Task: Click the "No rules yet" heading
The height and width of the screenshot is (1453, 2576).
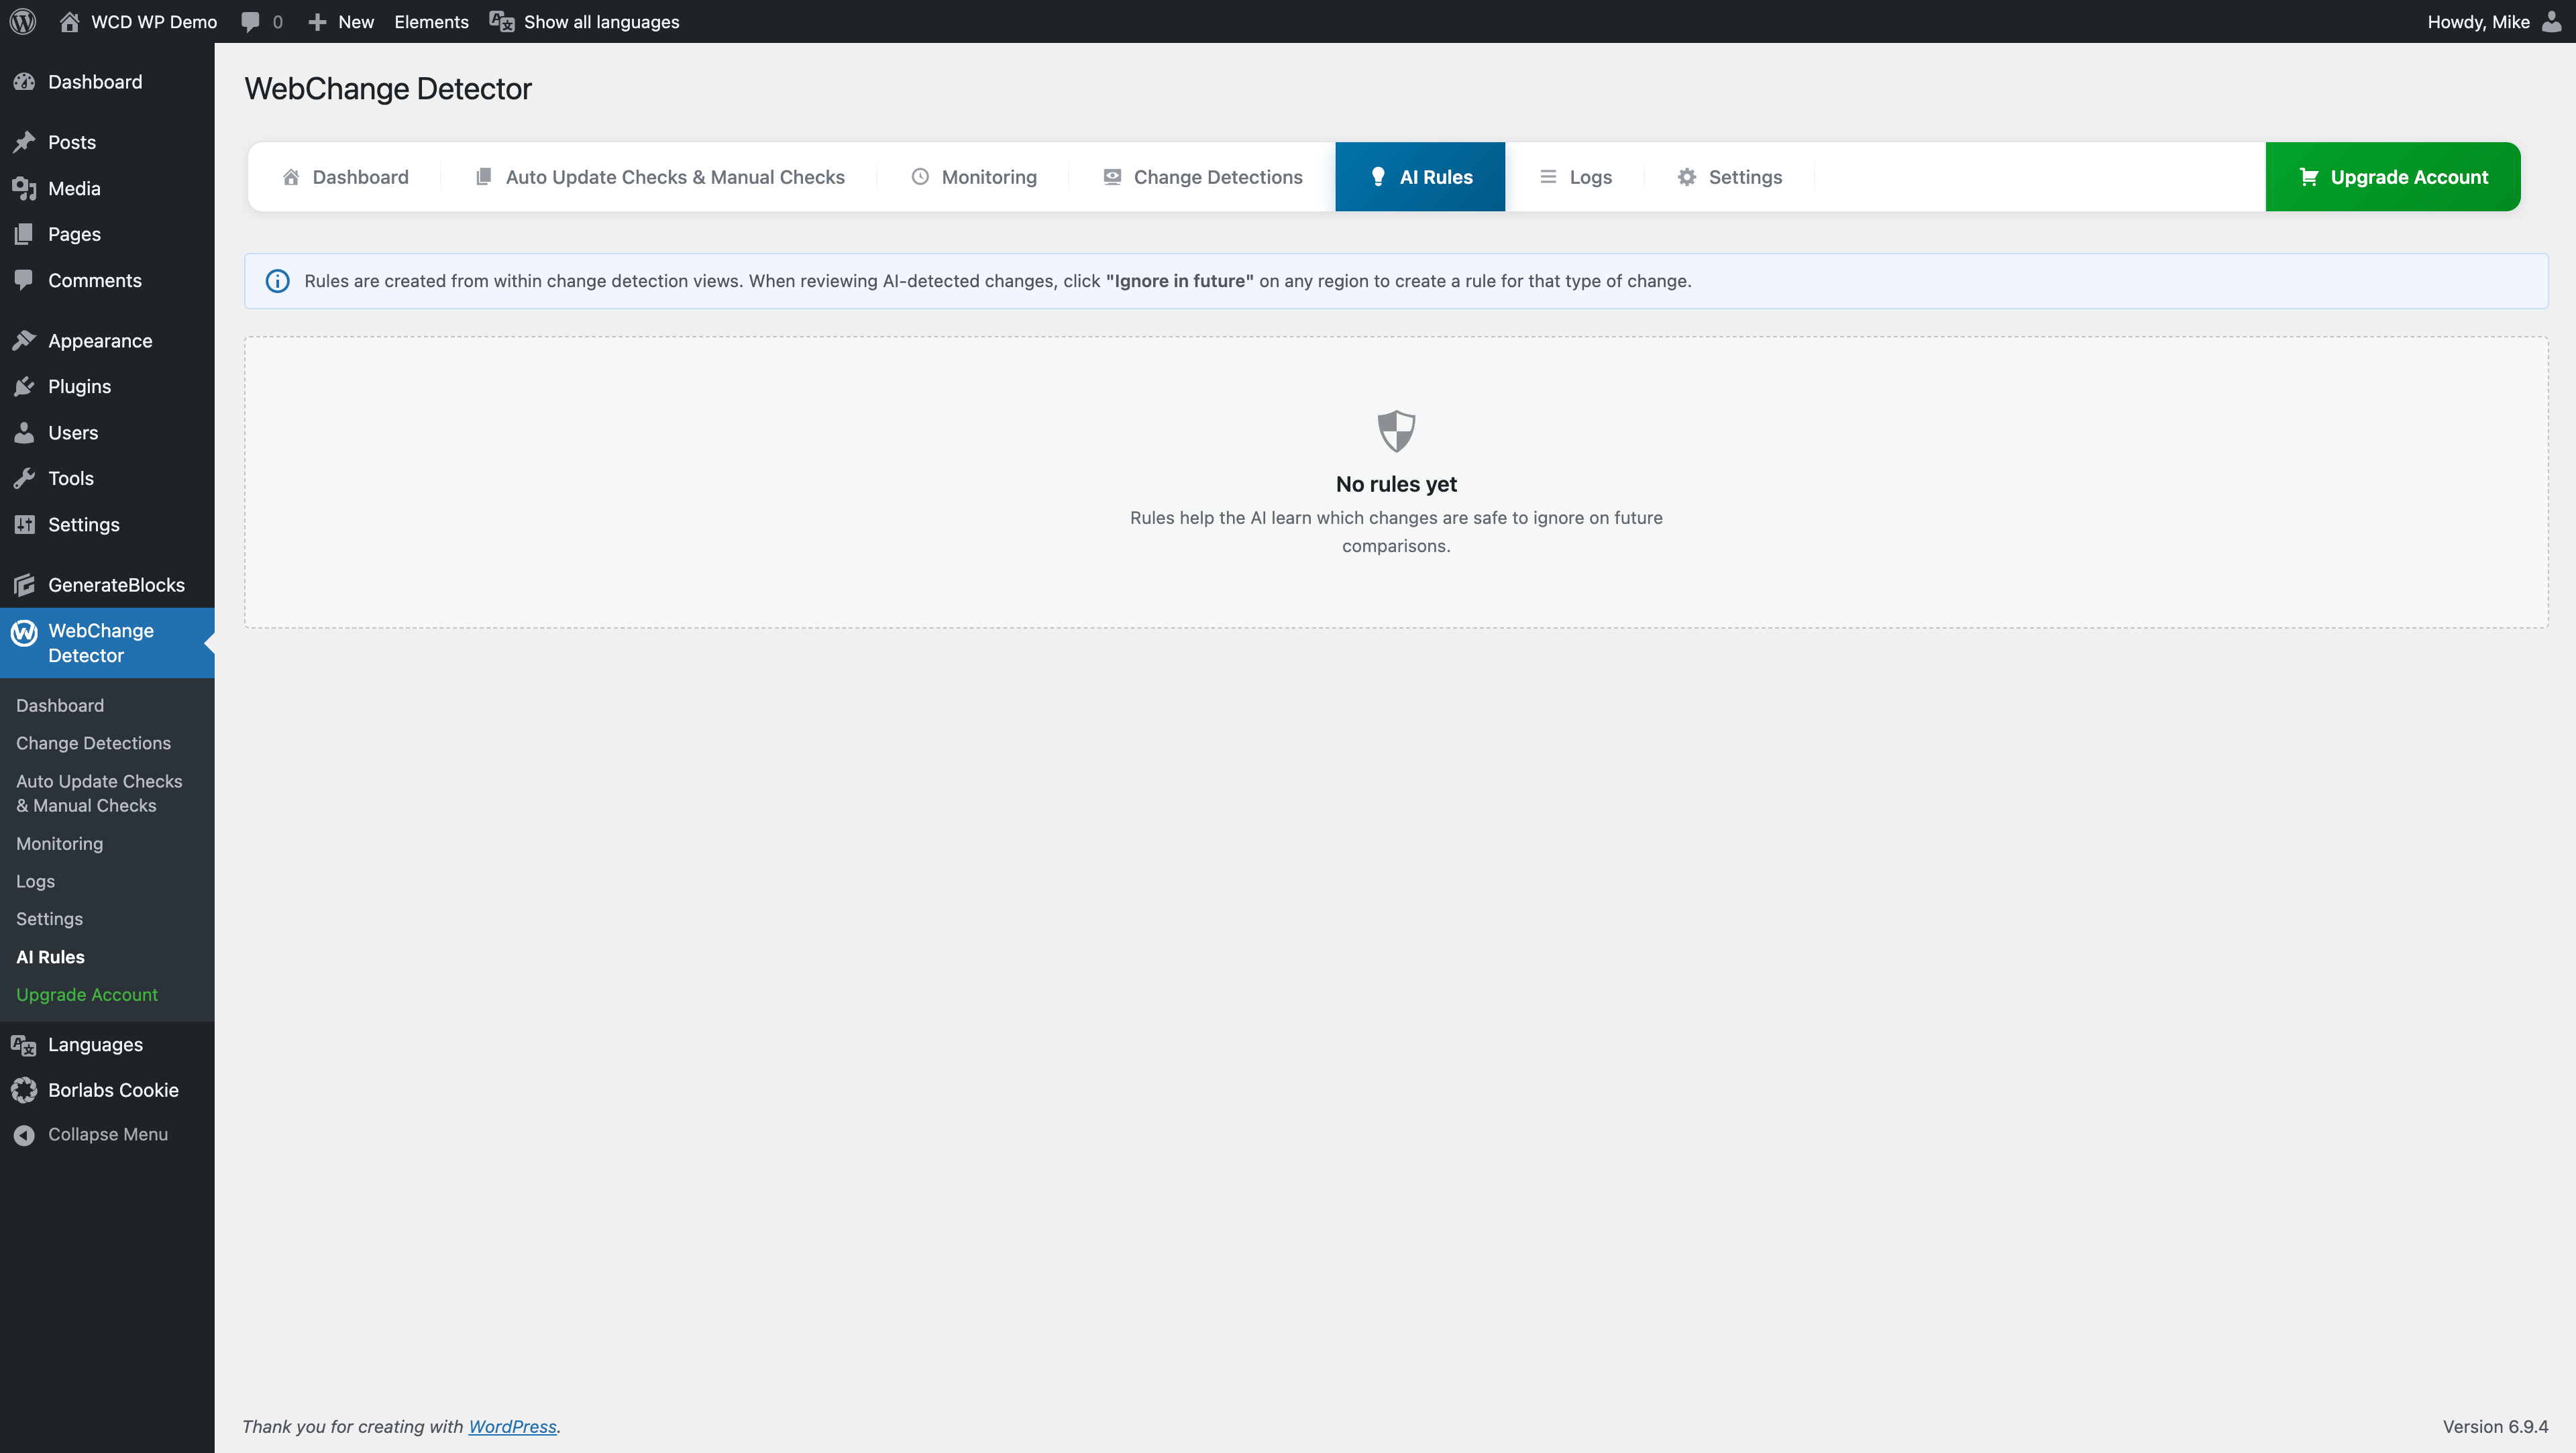Action: coord(1396,484)
